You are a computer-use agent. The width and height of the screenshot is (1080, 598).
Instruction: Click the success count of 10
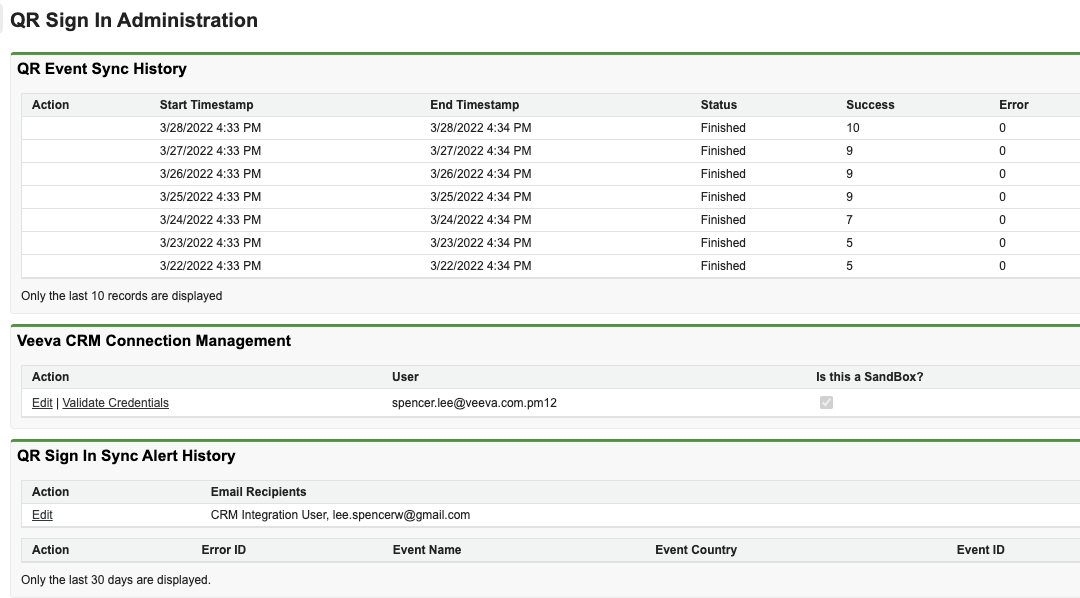[x=852, y=128]
